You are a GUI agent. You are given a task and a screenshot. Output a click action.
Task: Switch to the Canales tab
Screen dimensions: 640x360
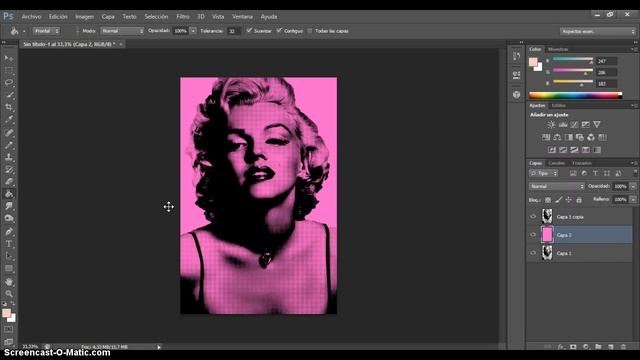coord(556,163)
